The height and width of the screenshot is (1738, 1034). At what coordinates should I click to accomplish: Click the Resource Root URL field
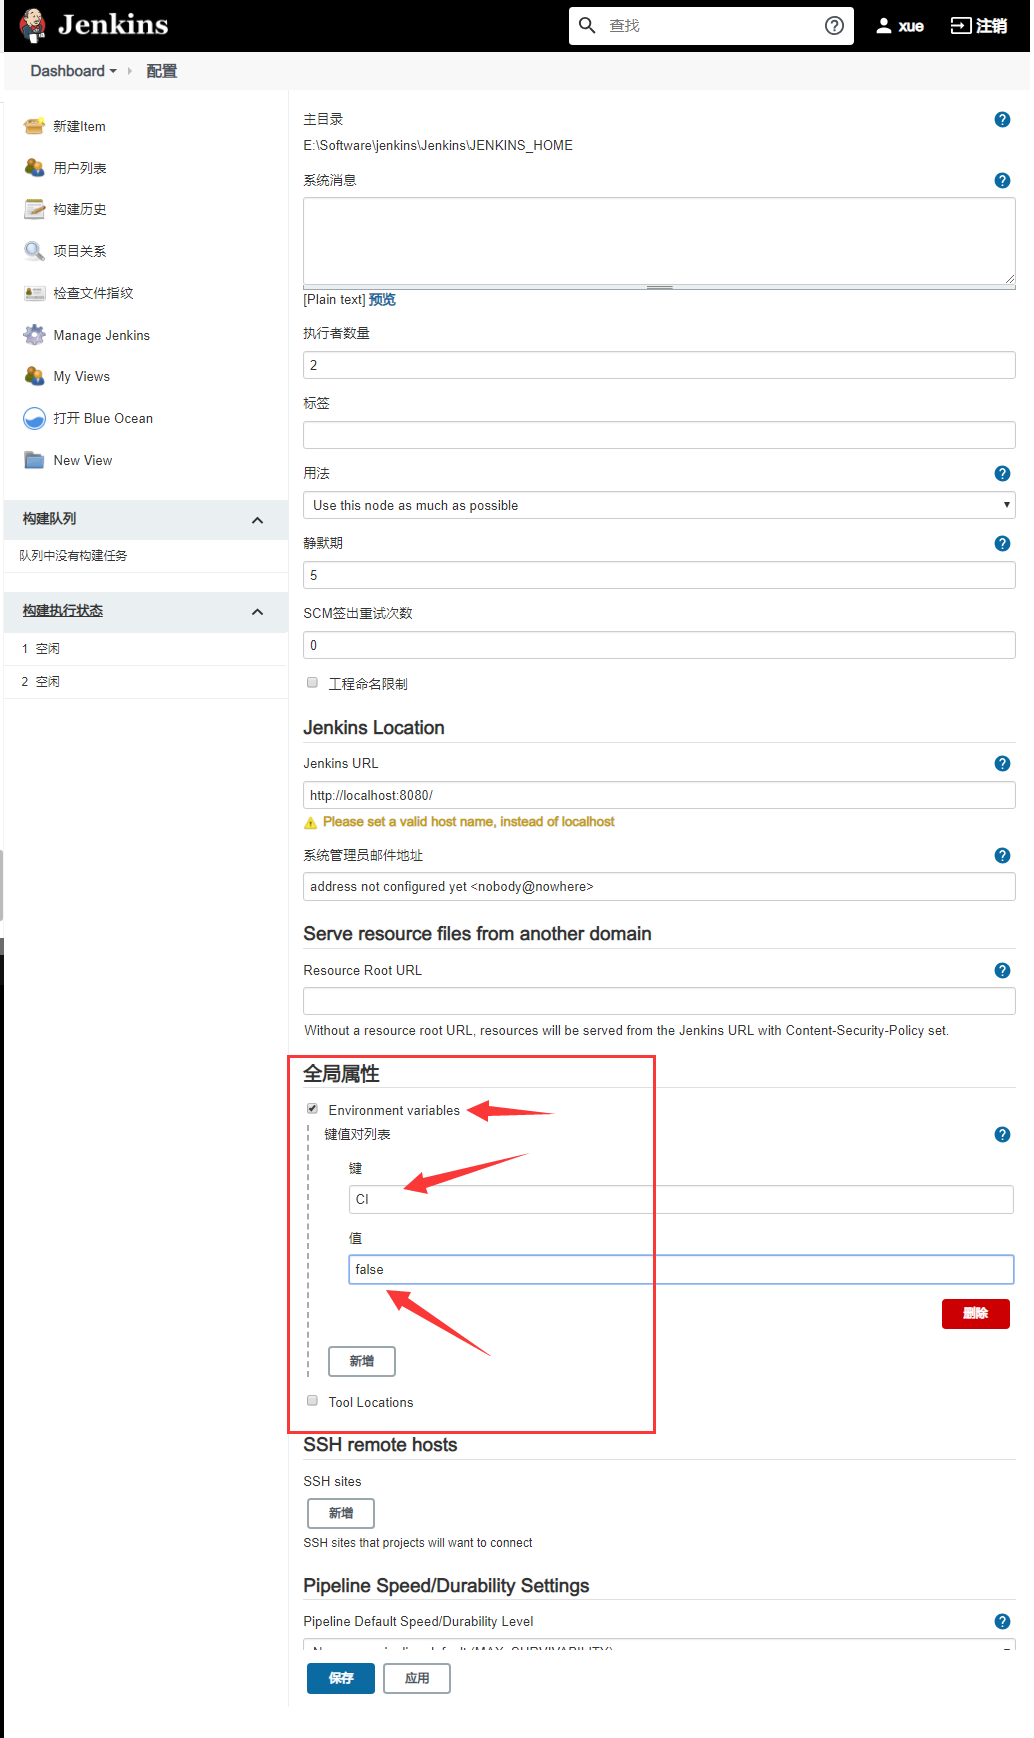tap(659, 1001)
